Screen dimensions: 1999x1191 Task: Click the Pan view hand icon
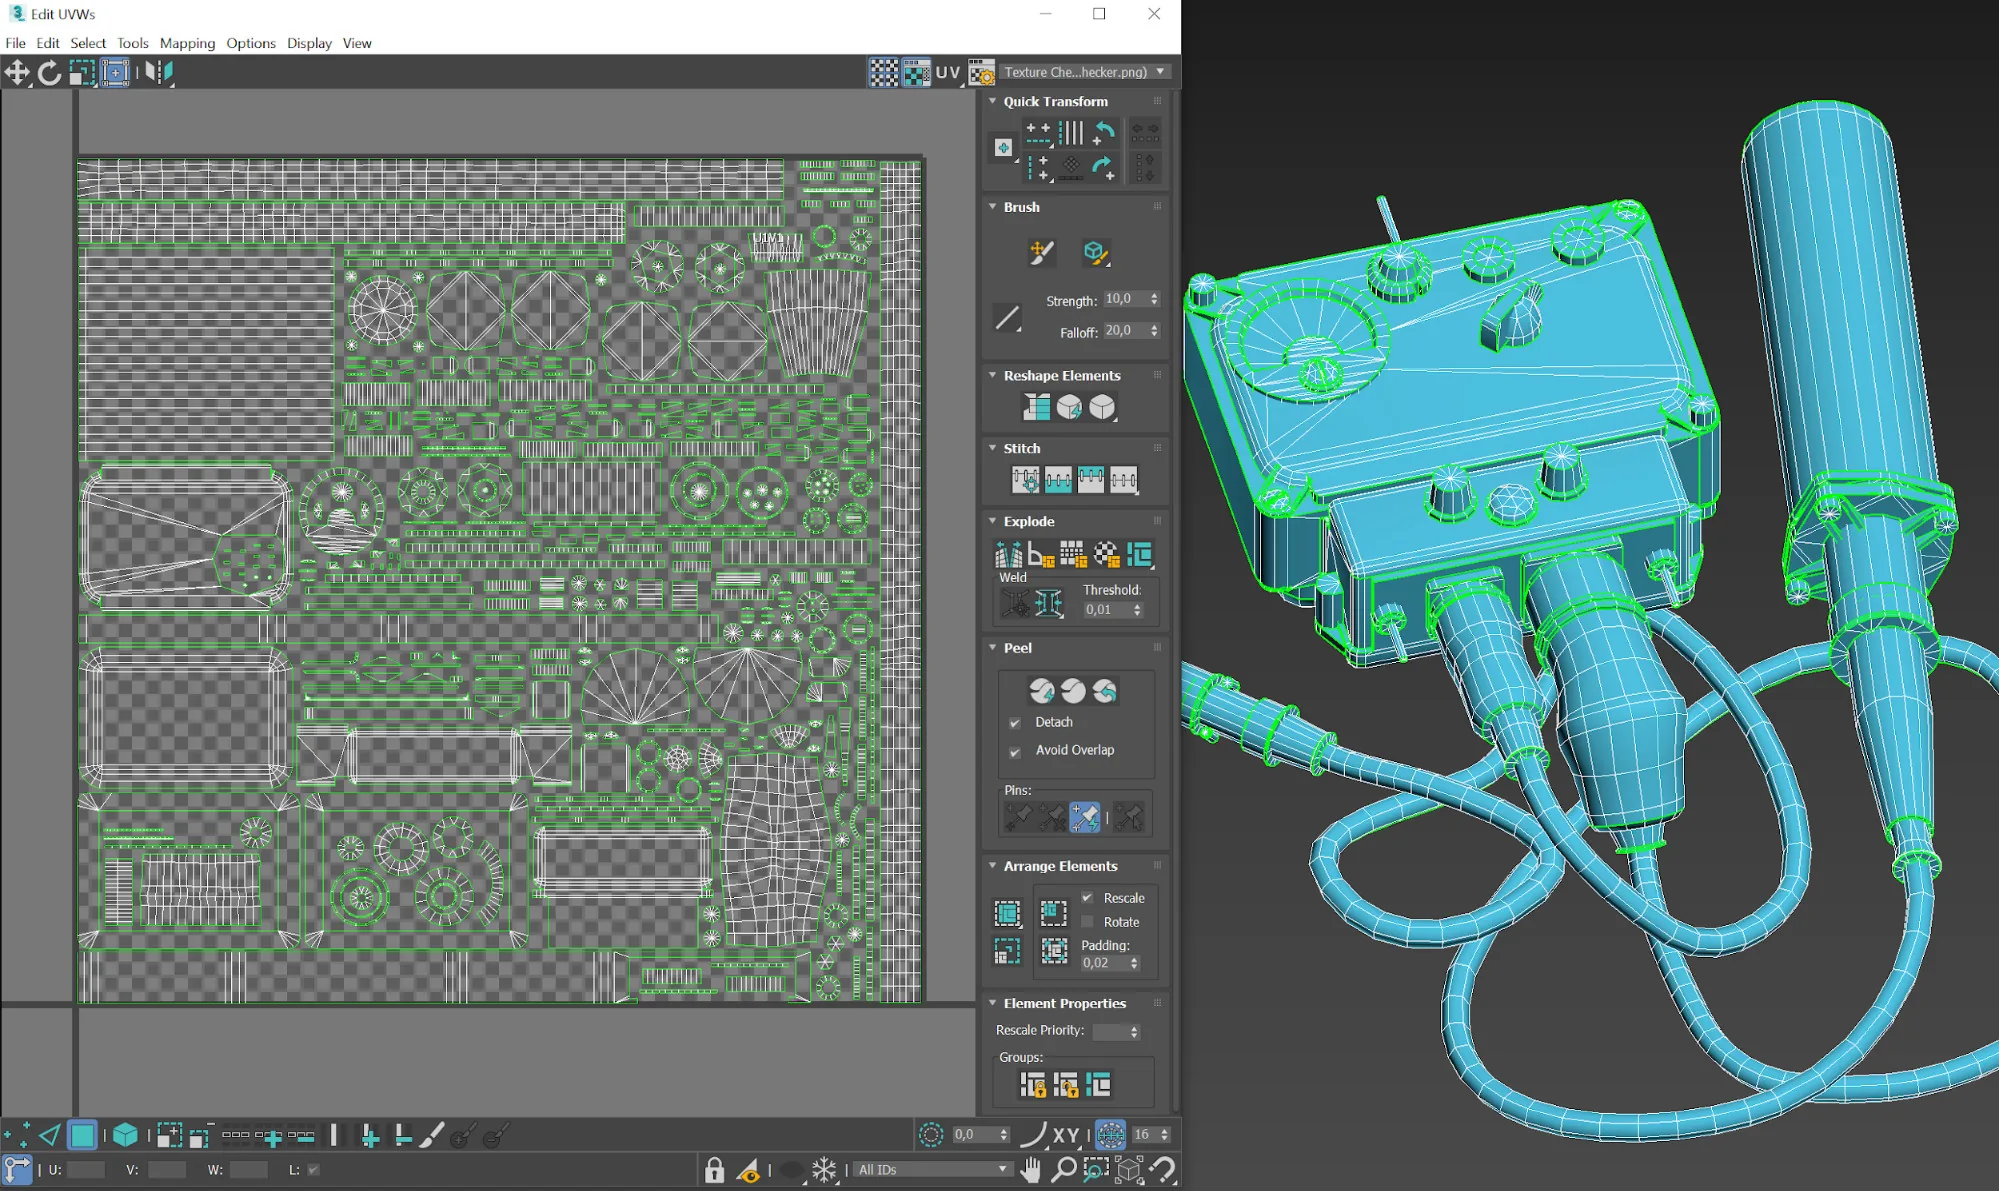pos(1031,1168)
